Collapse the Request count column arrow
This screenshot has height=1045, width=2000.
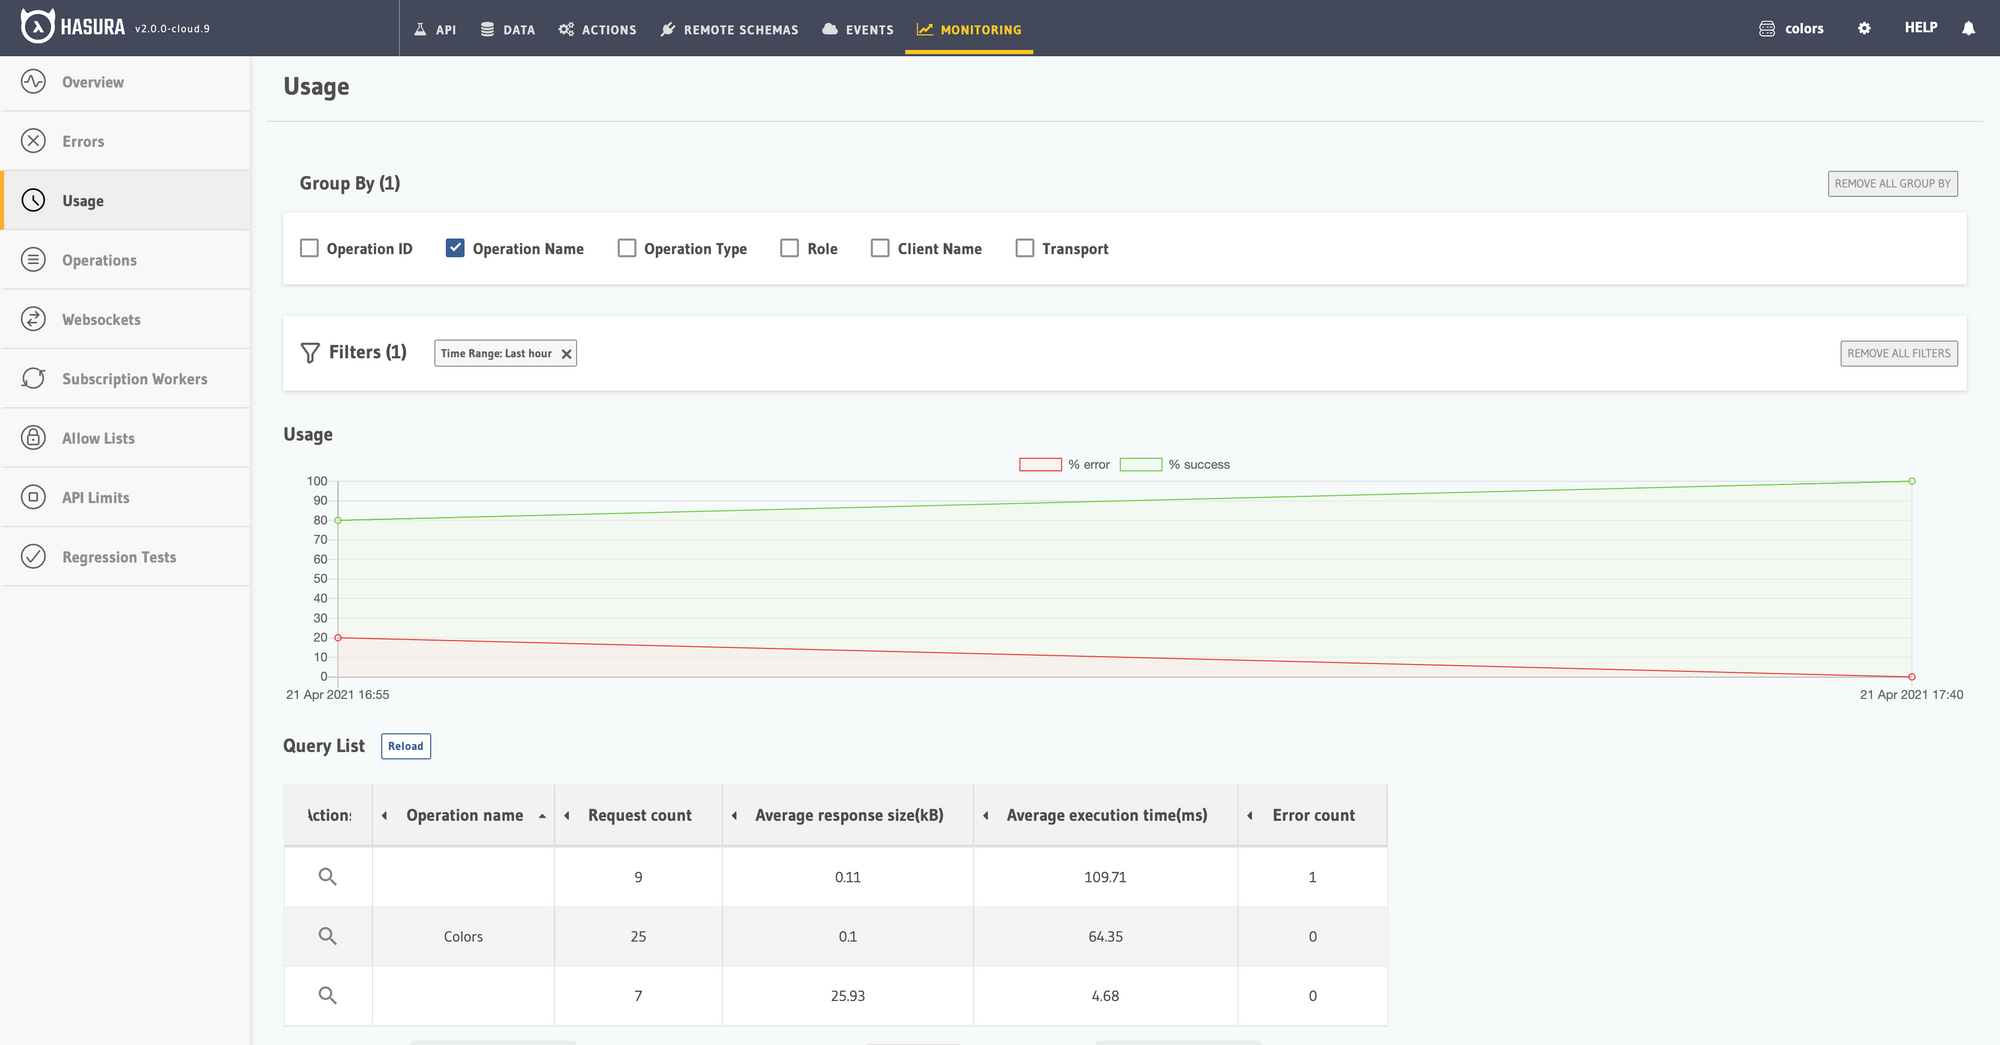[x=567, y=816]
